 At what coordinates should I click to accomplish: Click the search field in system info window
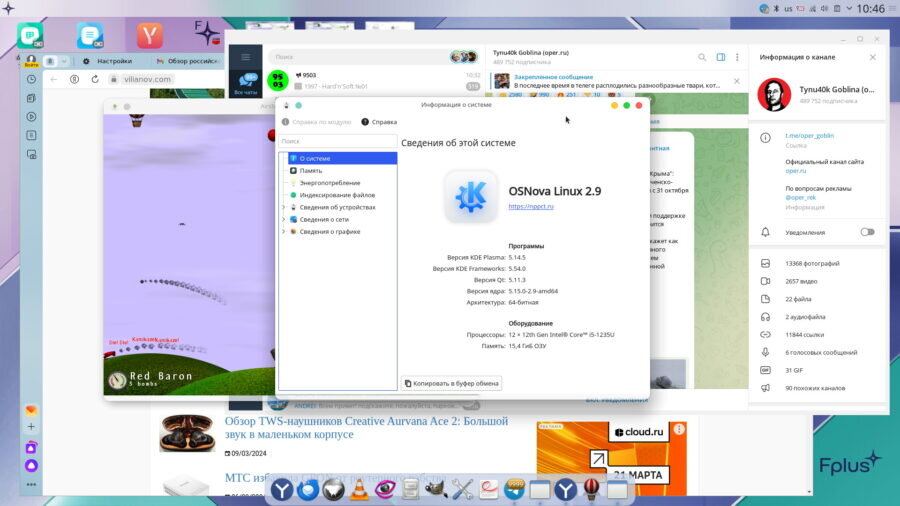click(338, 141)
